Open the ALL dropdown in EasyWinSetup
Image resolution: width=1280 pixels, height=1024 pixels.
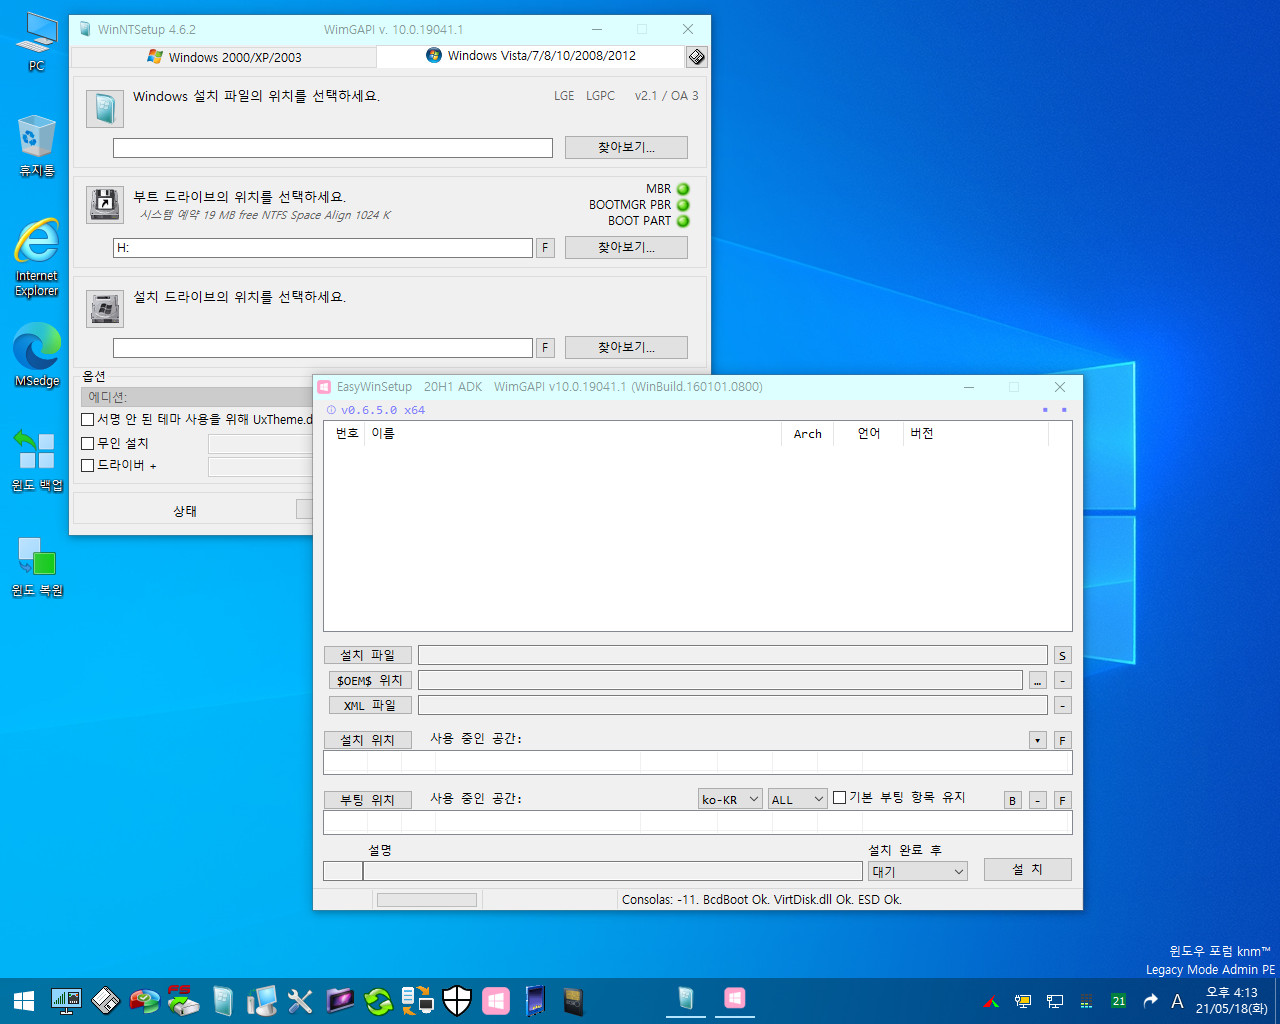(797, 799)
